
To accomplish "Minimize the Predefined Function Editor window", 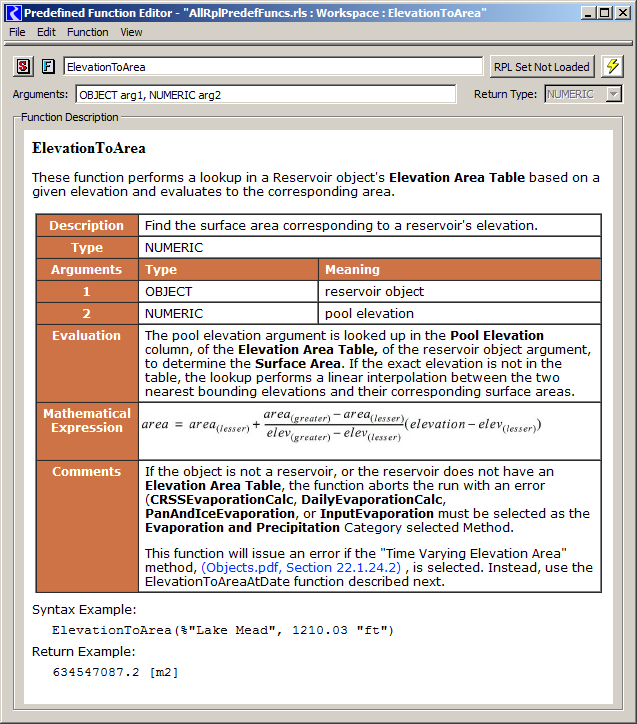I will pyautogui.click(x=587, y=13).
